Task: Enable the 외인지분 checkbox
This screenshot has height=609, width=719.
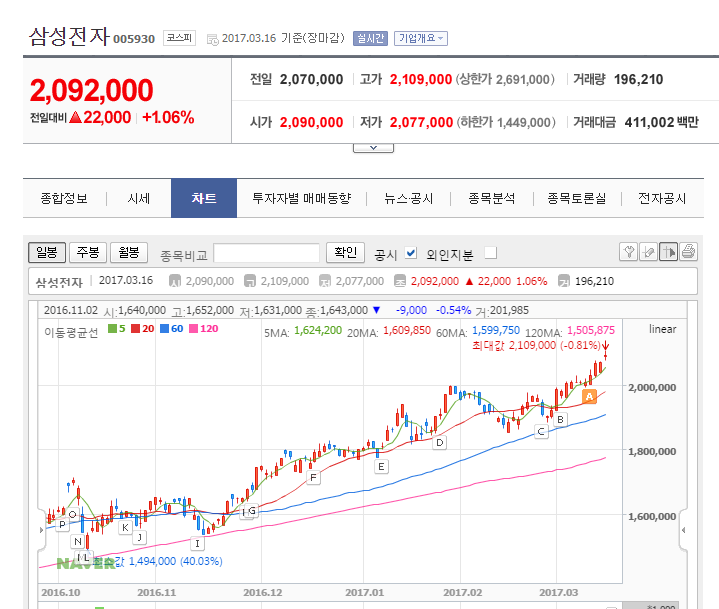Action: click(490, 253)
